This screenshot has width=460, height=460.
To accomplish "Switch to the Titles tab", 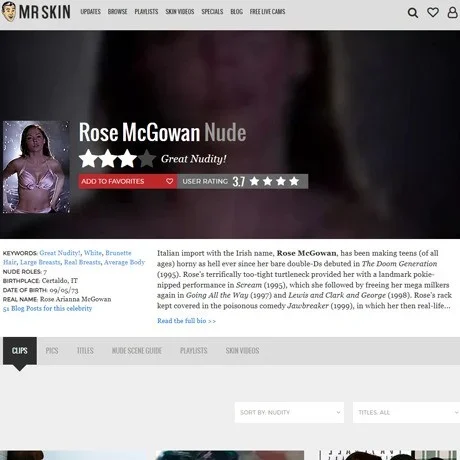I will 85,351.
